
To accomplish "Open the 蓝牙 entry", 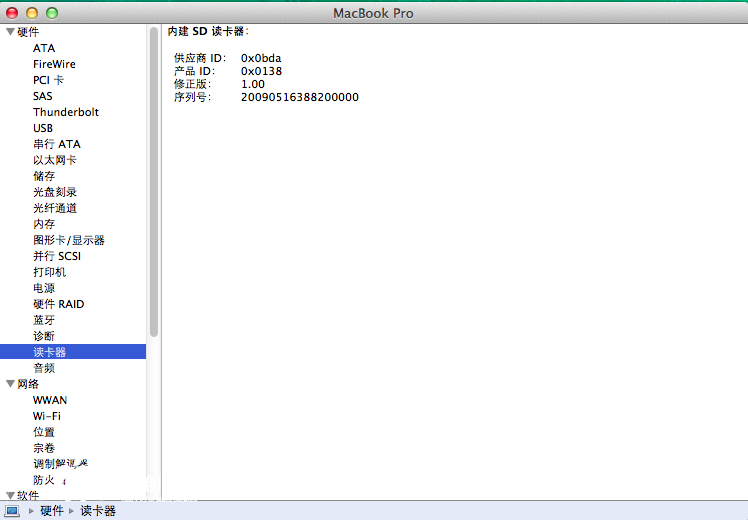I will point(44,320).
